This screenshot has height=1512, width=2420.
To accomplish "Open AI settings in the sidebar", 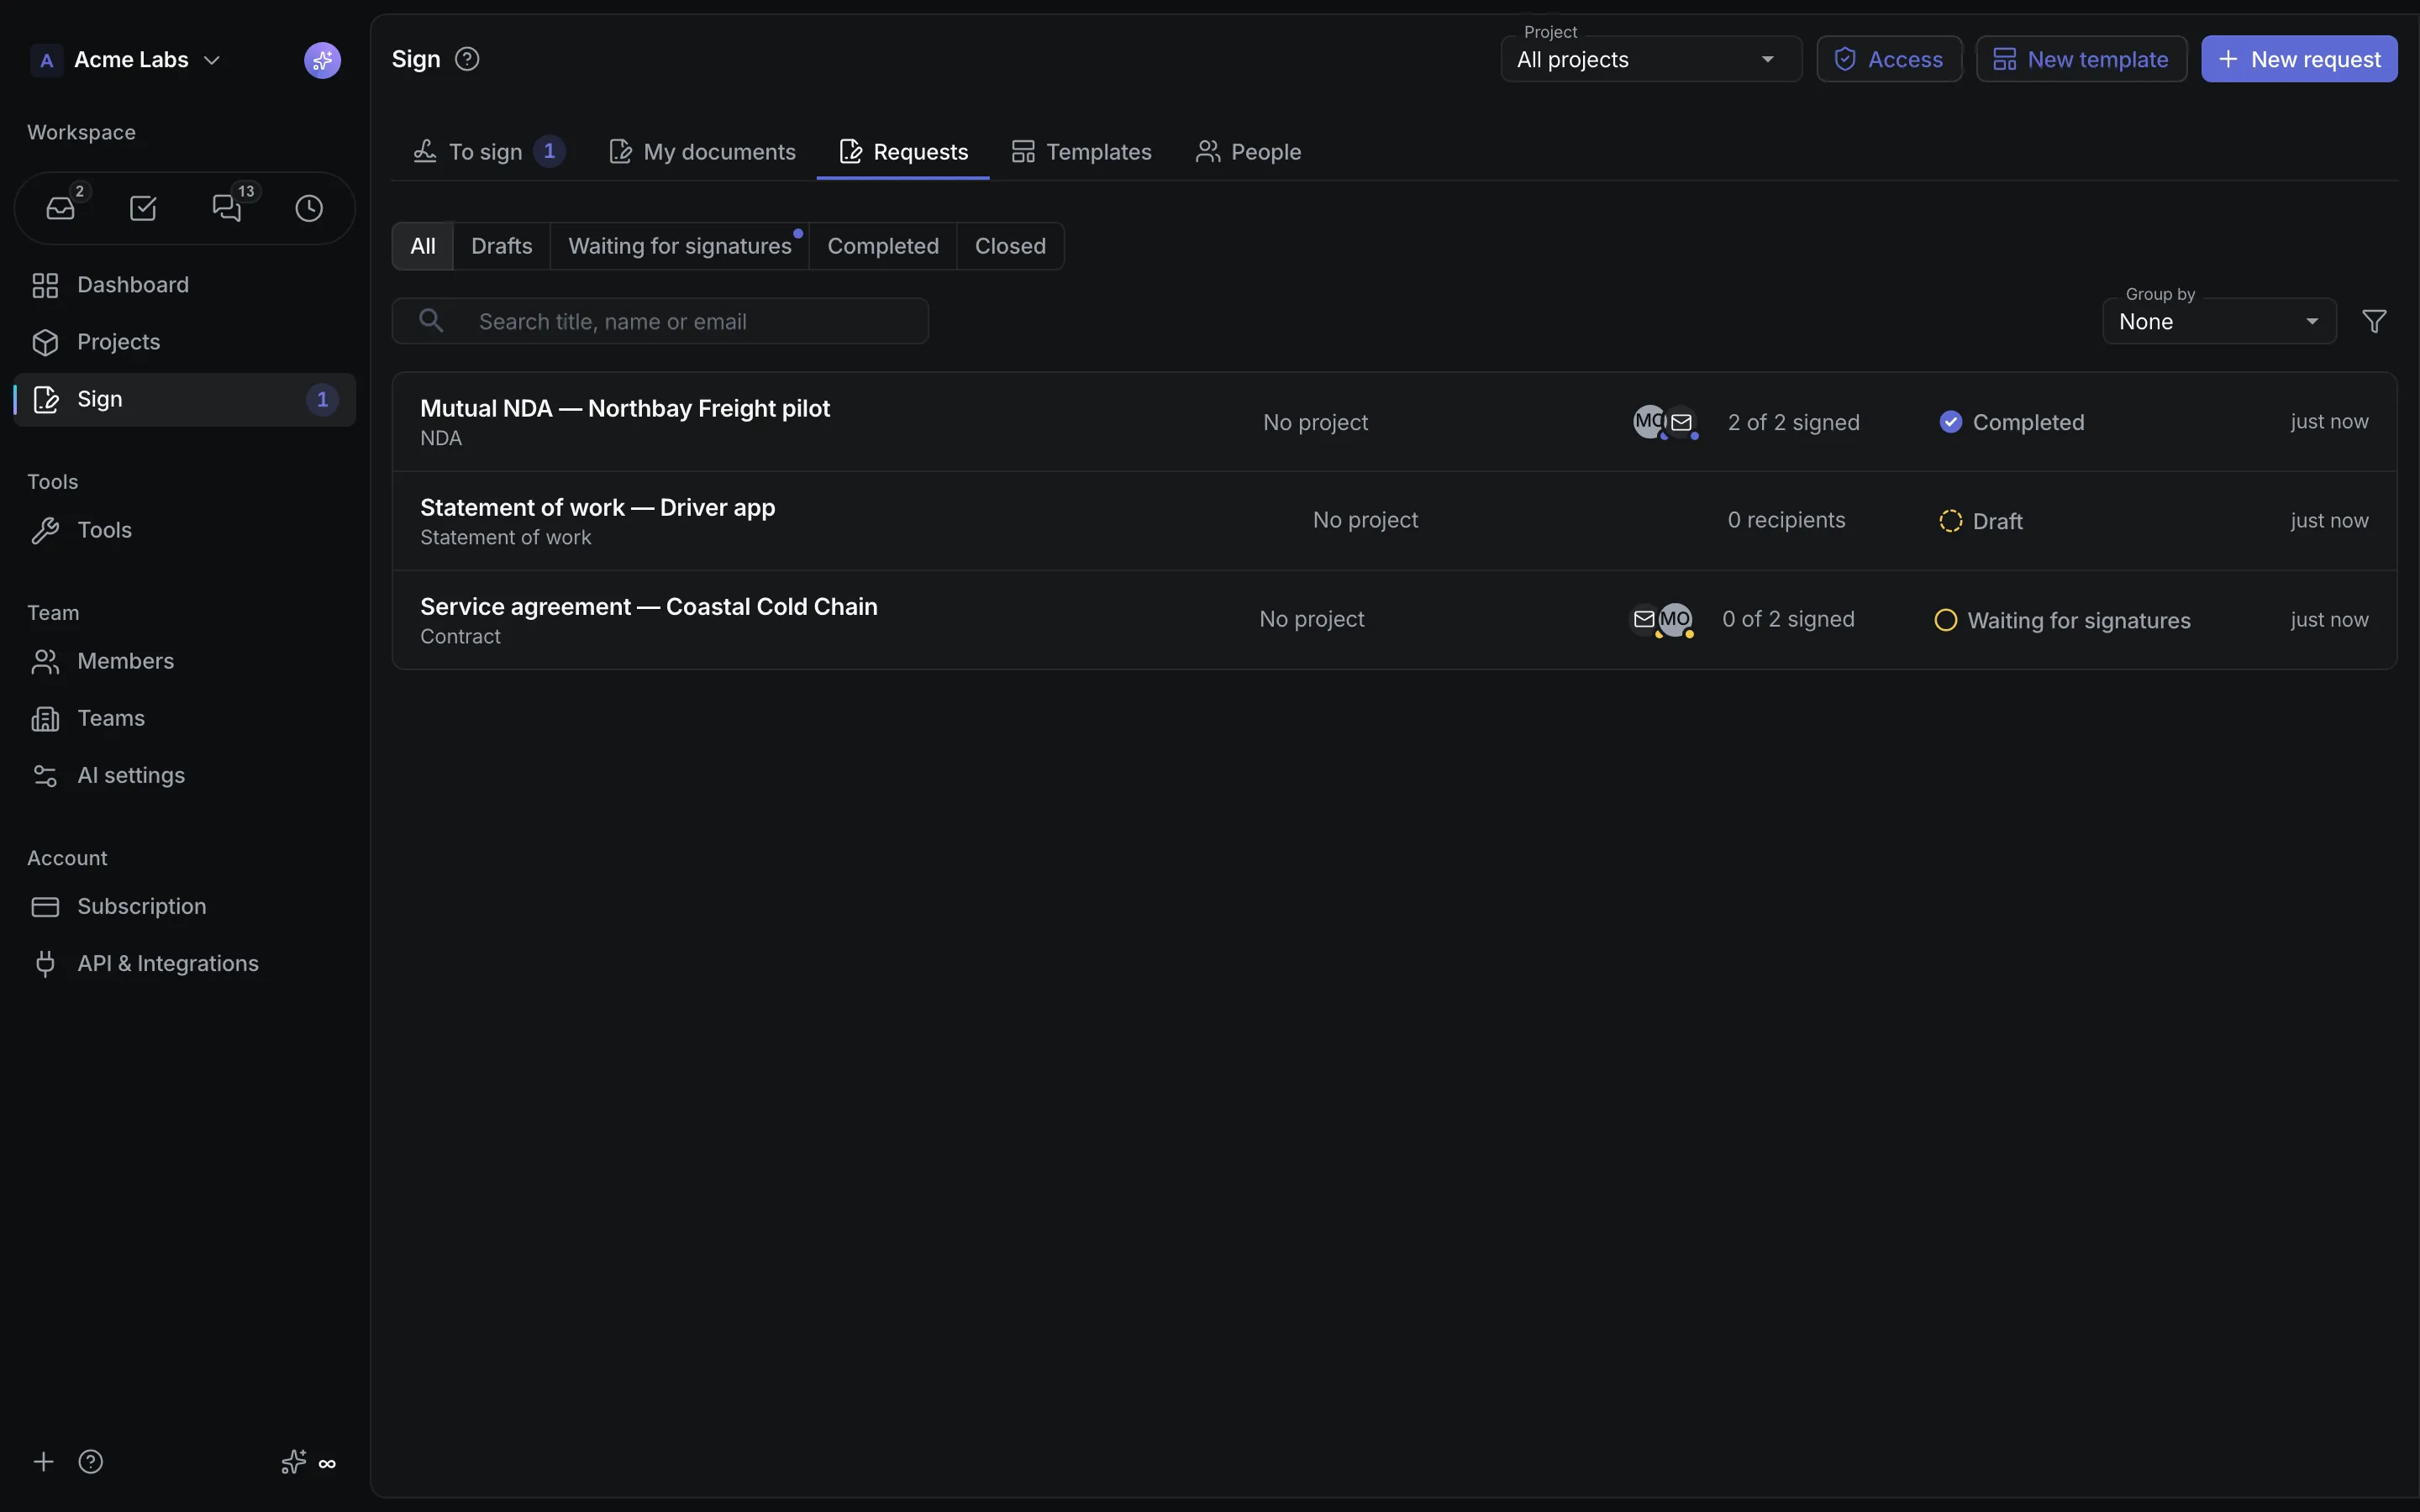I will pos(185,775).
